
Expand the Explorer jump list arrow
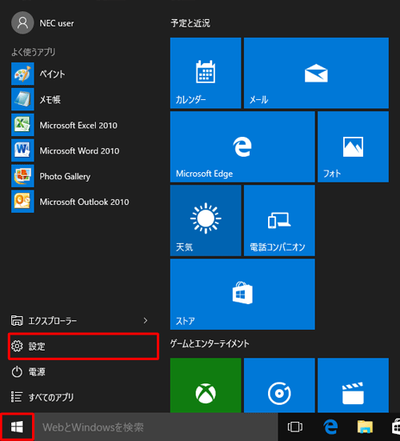145,321
